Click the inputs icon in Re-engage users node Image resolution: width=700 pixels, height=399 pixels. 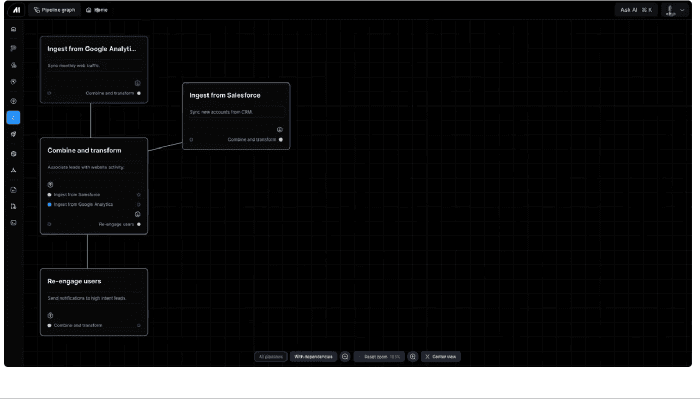50,316
